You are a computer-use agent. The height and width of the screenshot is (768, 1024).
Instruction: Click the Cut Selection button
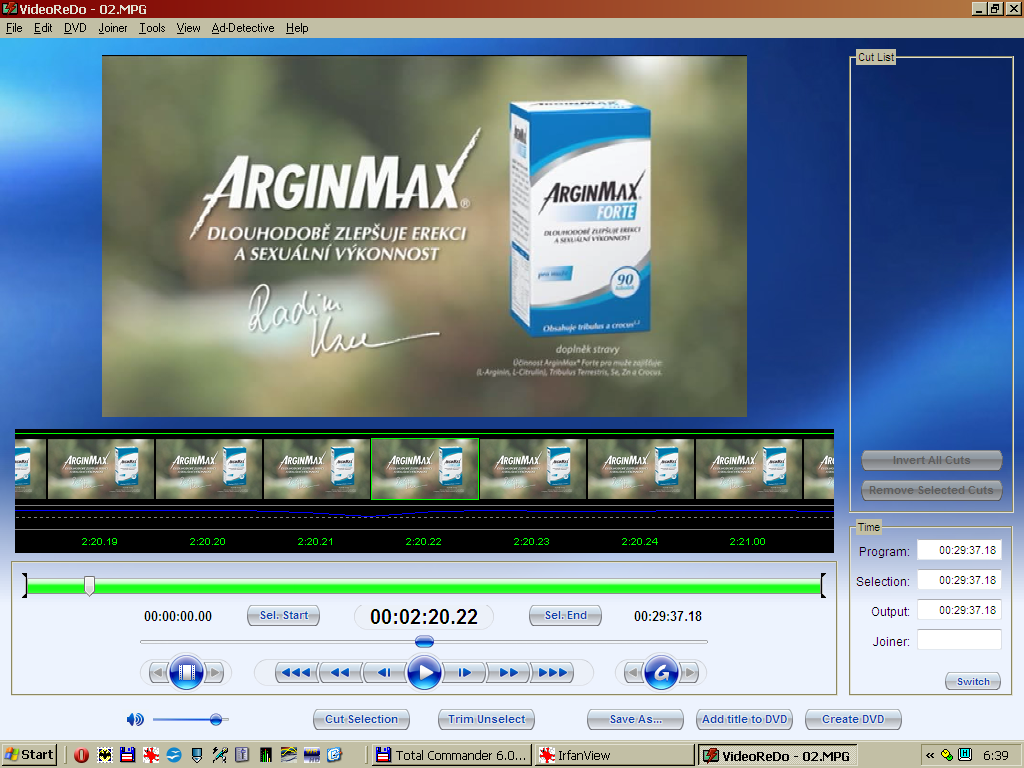click(x=361, y=719)
